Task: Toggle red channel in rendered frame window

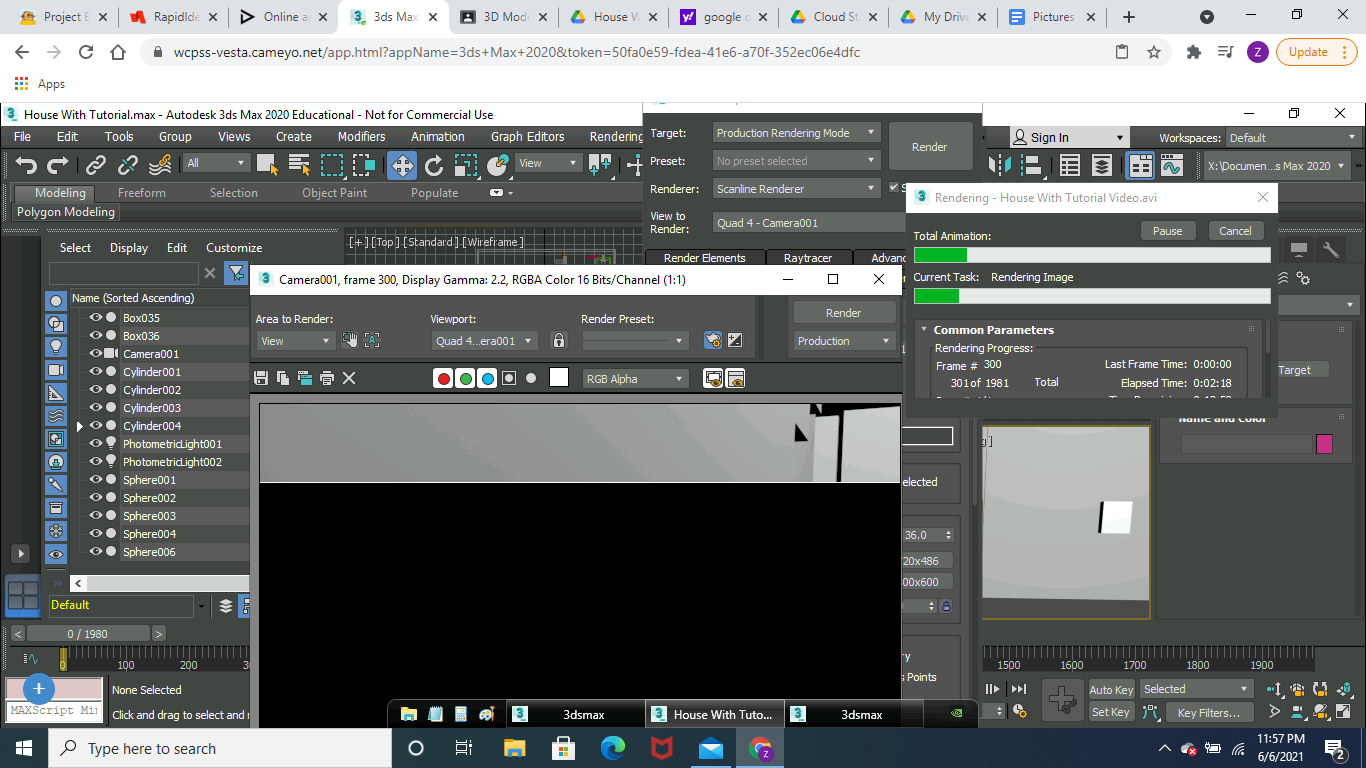Action: pyautogui.click(x=444, y=378)
